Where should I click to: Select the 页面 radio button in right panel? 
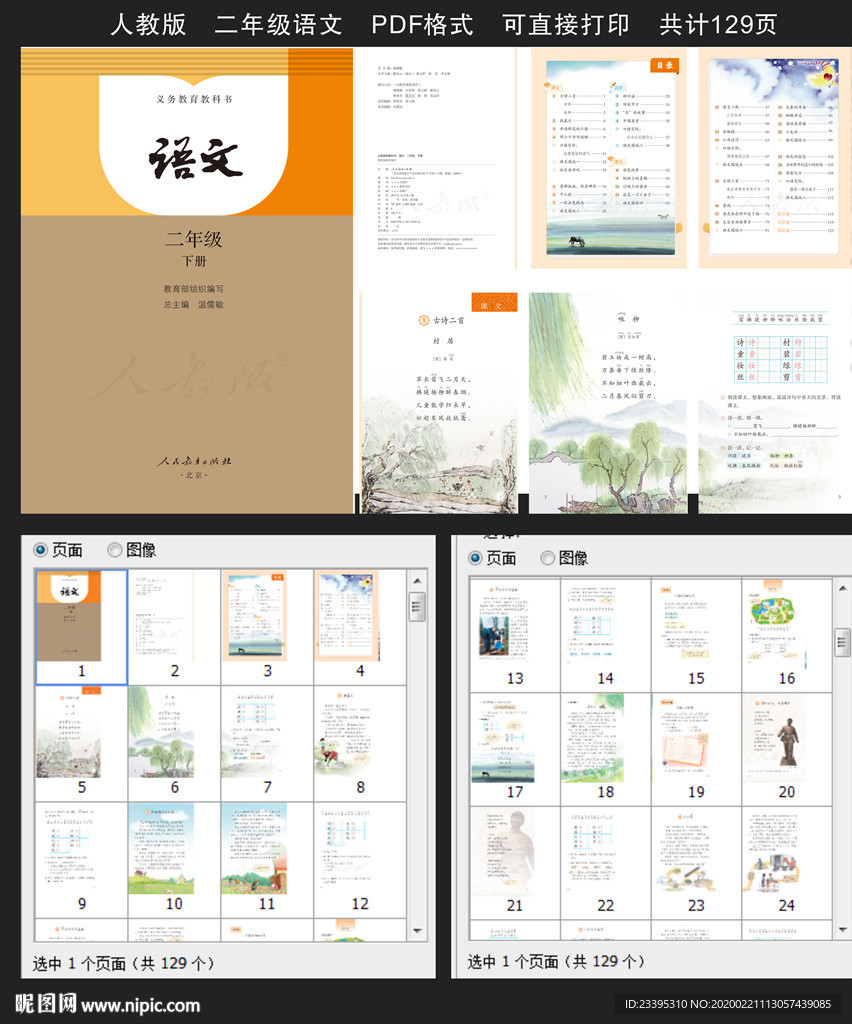point(475,558)
